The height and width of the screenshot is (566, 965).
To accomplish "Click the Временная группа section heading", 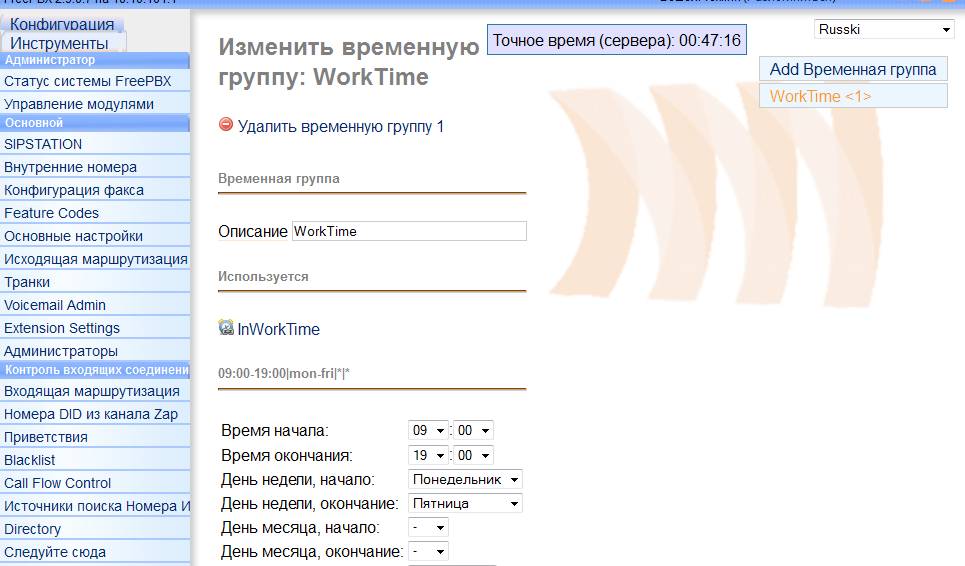I will click(279, 178).
